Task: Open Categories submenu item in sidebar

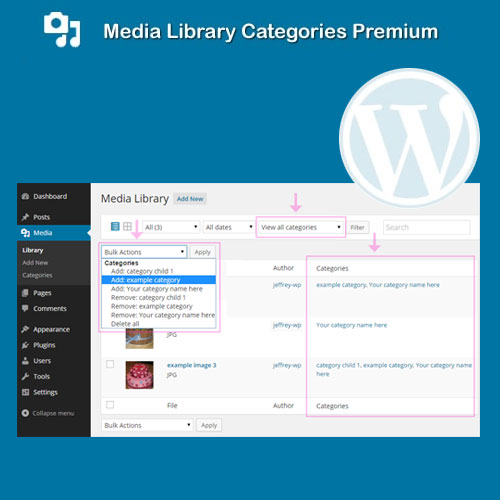Action: (x=37, y=275)
